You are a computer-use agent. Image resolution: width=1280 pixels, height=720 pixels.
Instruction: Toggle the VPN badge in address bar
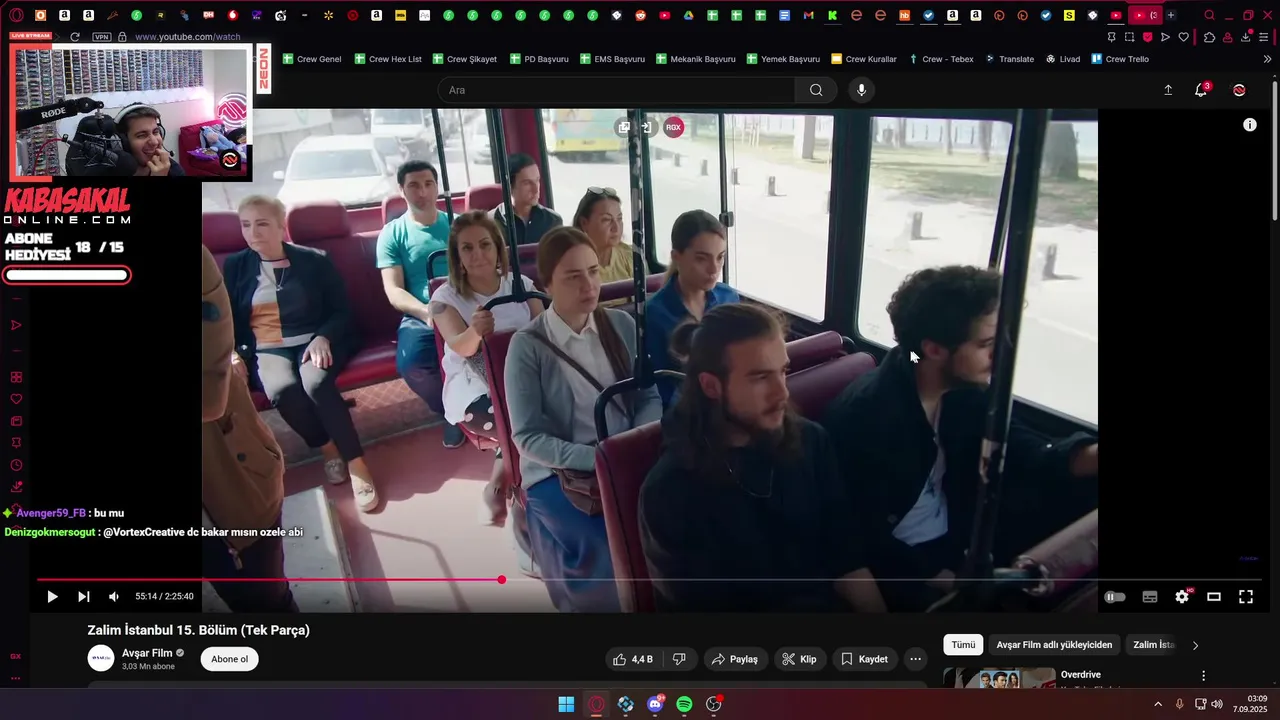[x=102, y=37]
